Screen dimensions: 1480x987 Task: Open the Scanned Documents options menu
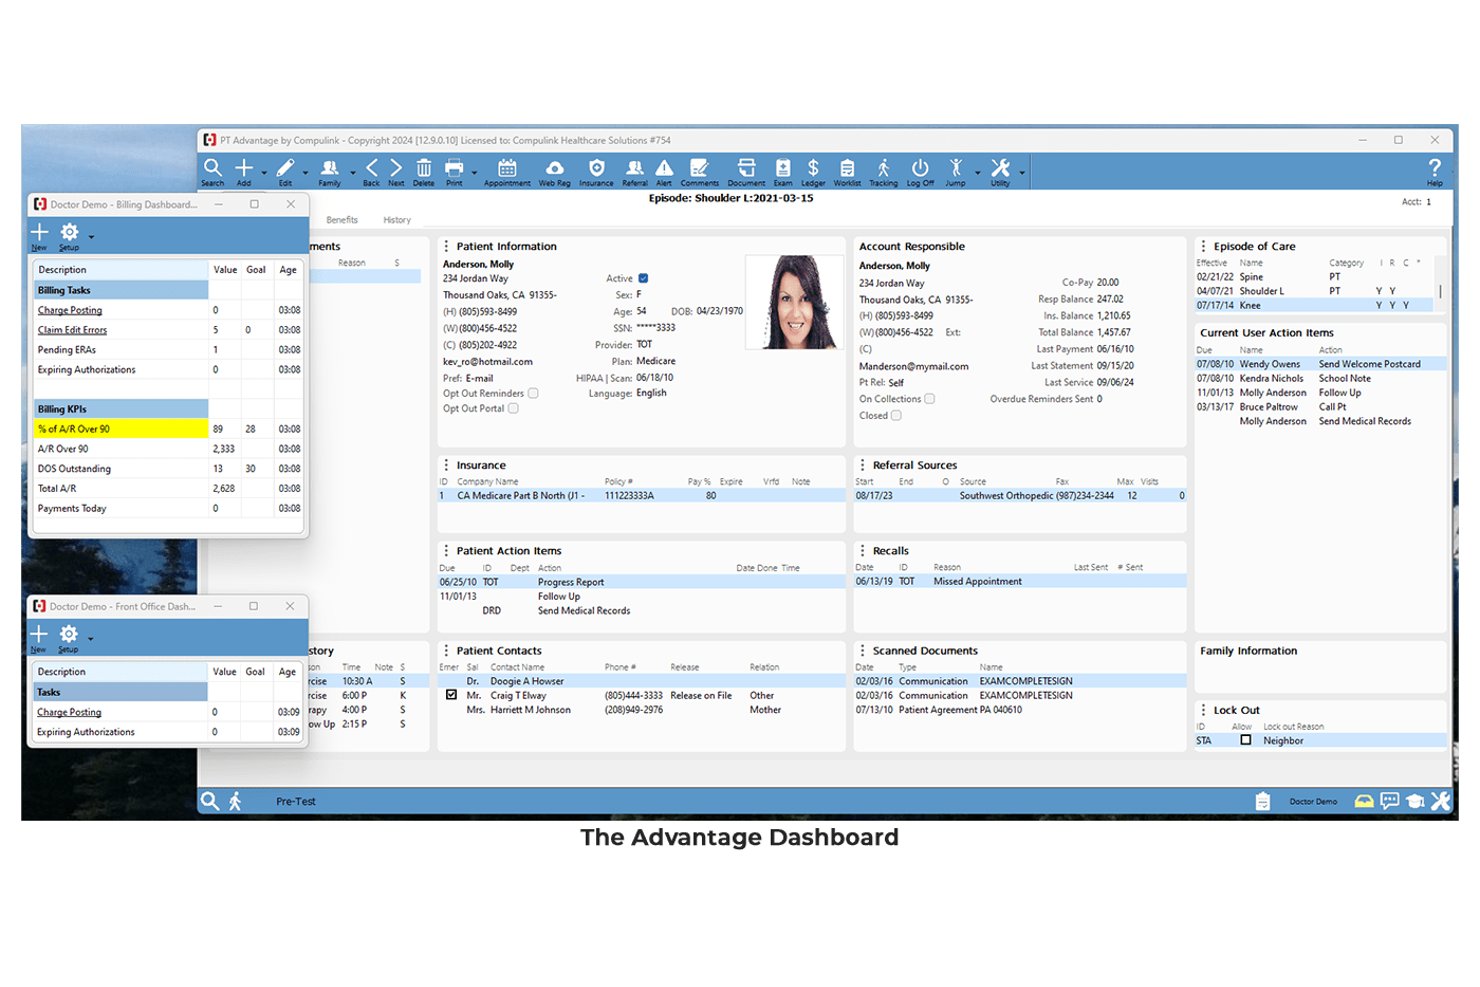point(862,650)
